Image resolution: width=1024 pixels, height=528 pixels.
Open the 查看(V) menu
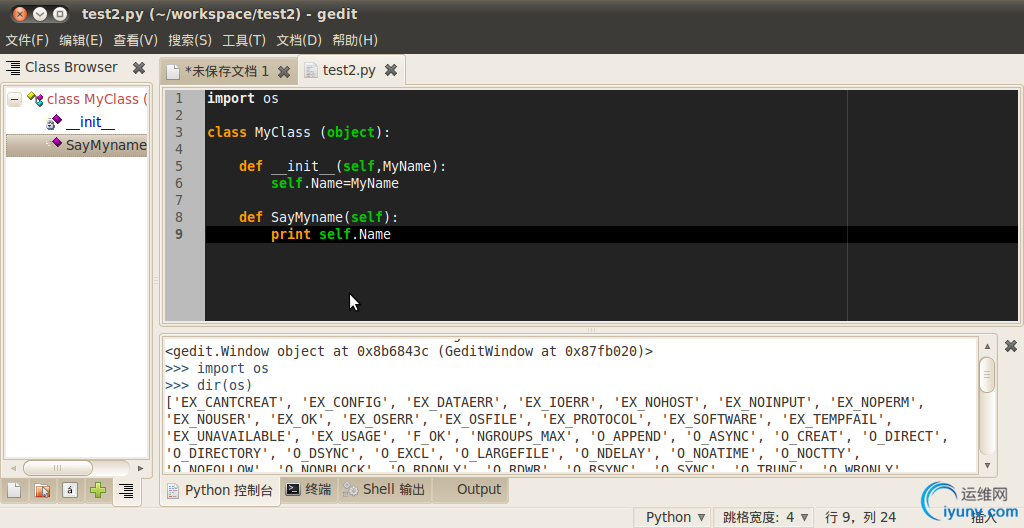tap(135, 41)
